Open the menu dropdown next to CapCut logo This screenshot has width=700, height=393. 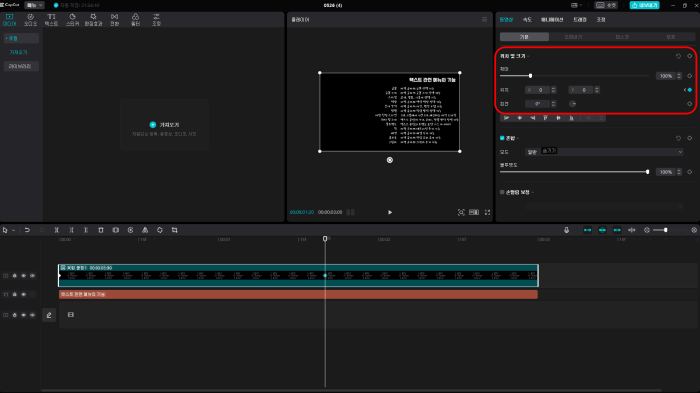point(34,5)
